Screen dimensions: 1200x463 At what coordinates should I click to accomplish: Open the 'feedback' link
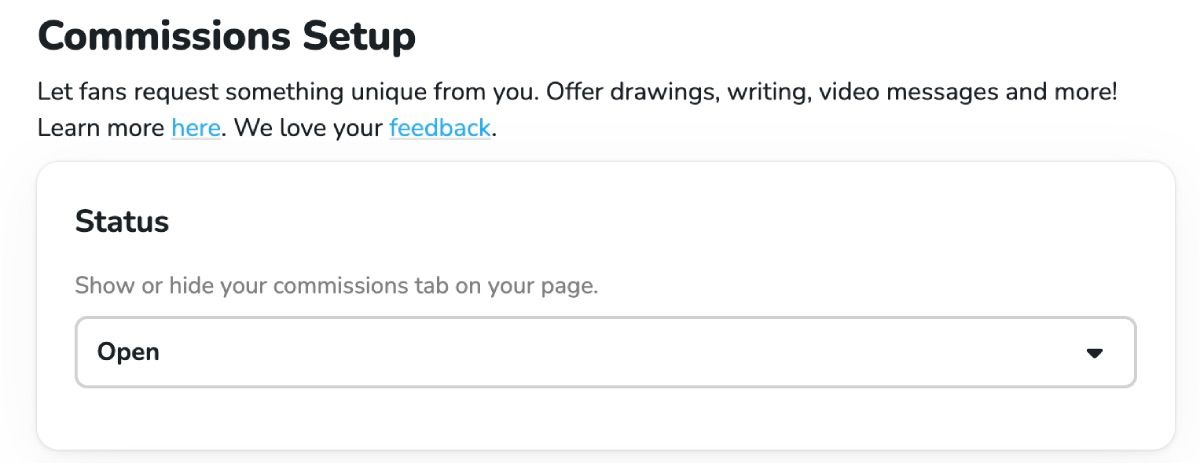pos(439,128)
